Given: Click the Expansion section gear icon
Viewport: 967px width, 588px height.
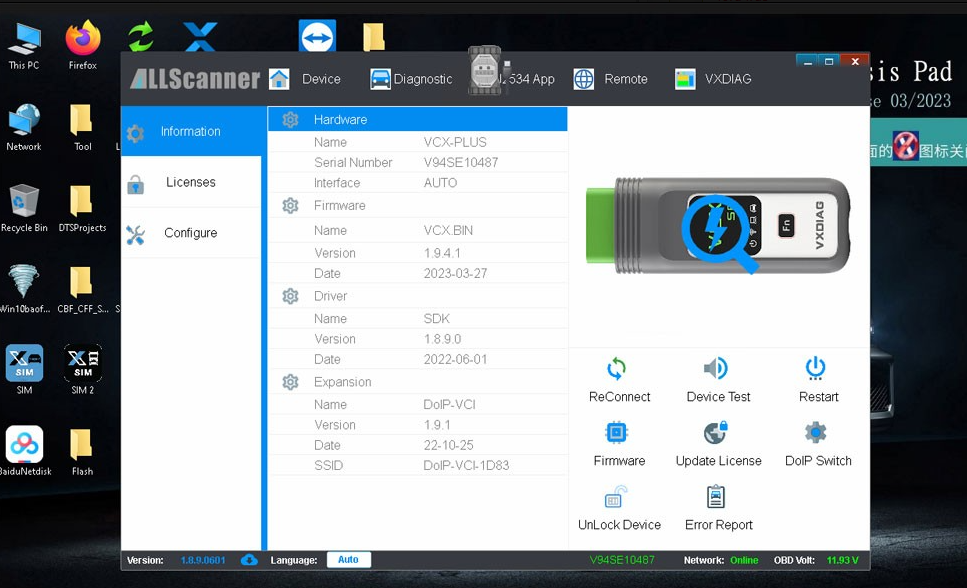Looking at the screenshot, I should click(290, 382).
